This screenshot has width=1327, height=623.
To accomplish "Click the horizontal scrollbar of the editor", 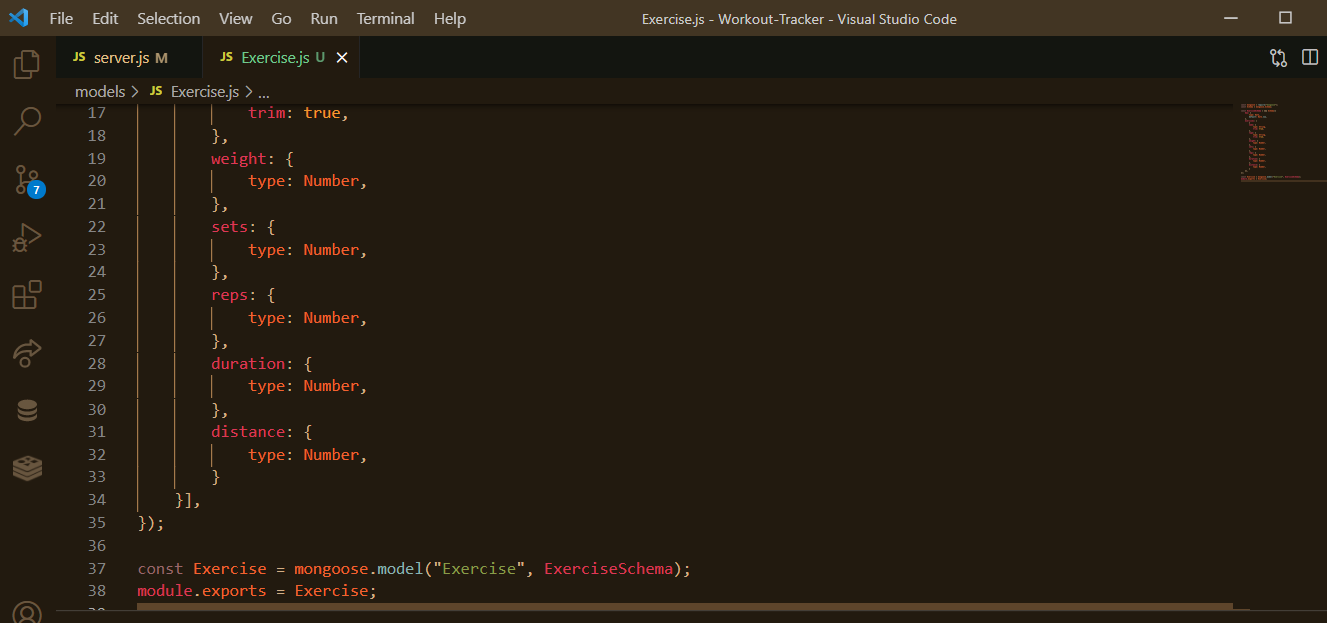I will [685, 606].
